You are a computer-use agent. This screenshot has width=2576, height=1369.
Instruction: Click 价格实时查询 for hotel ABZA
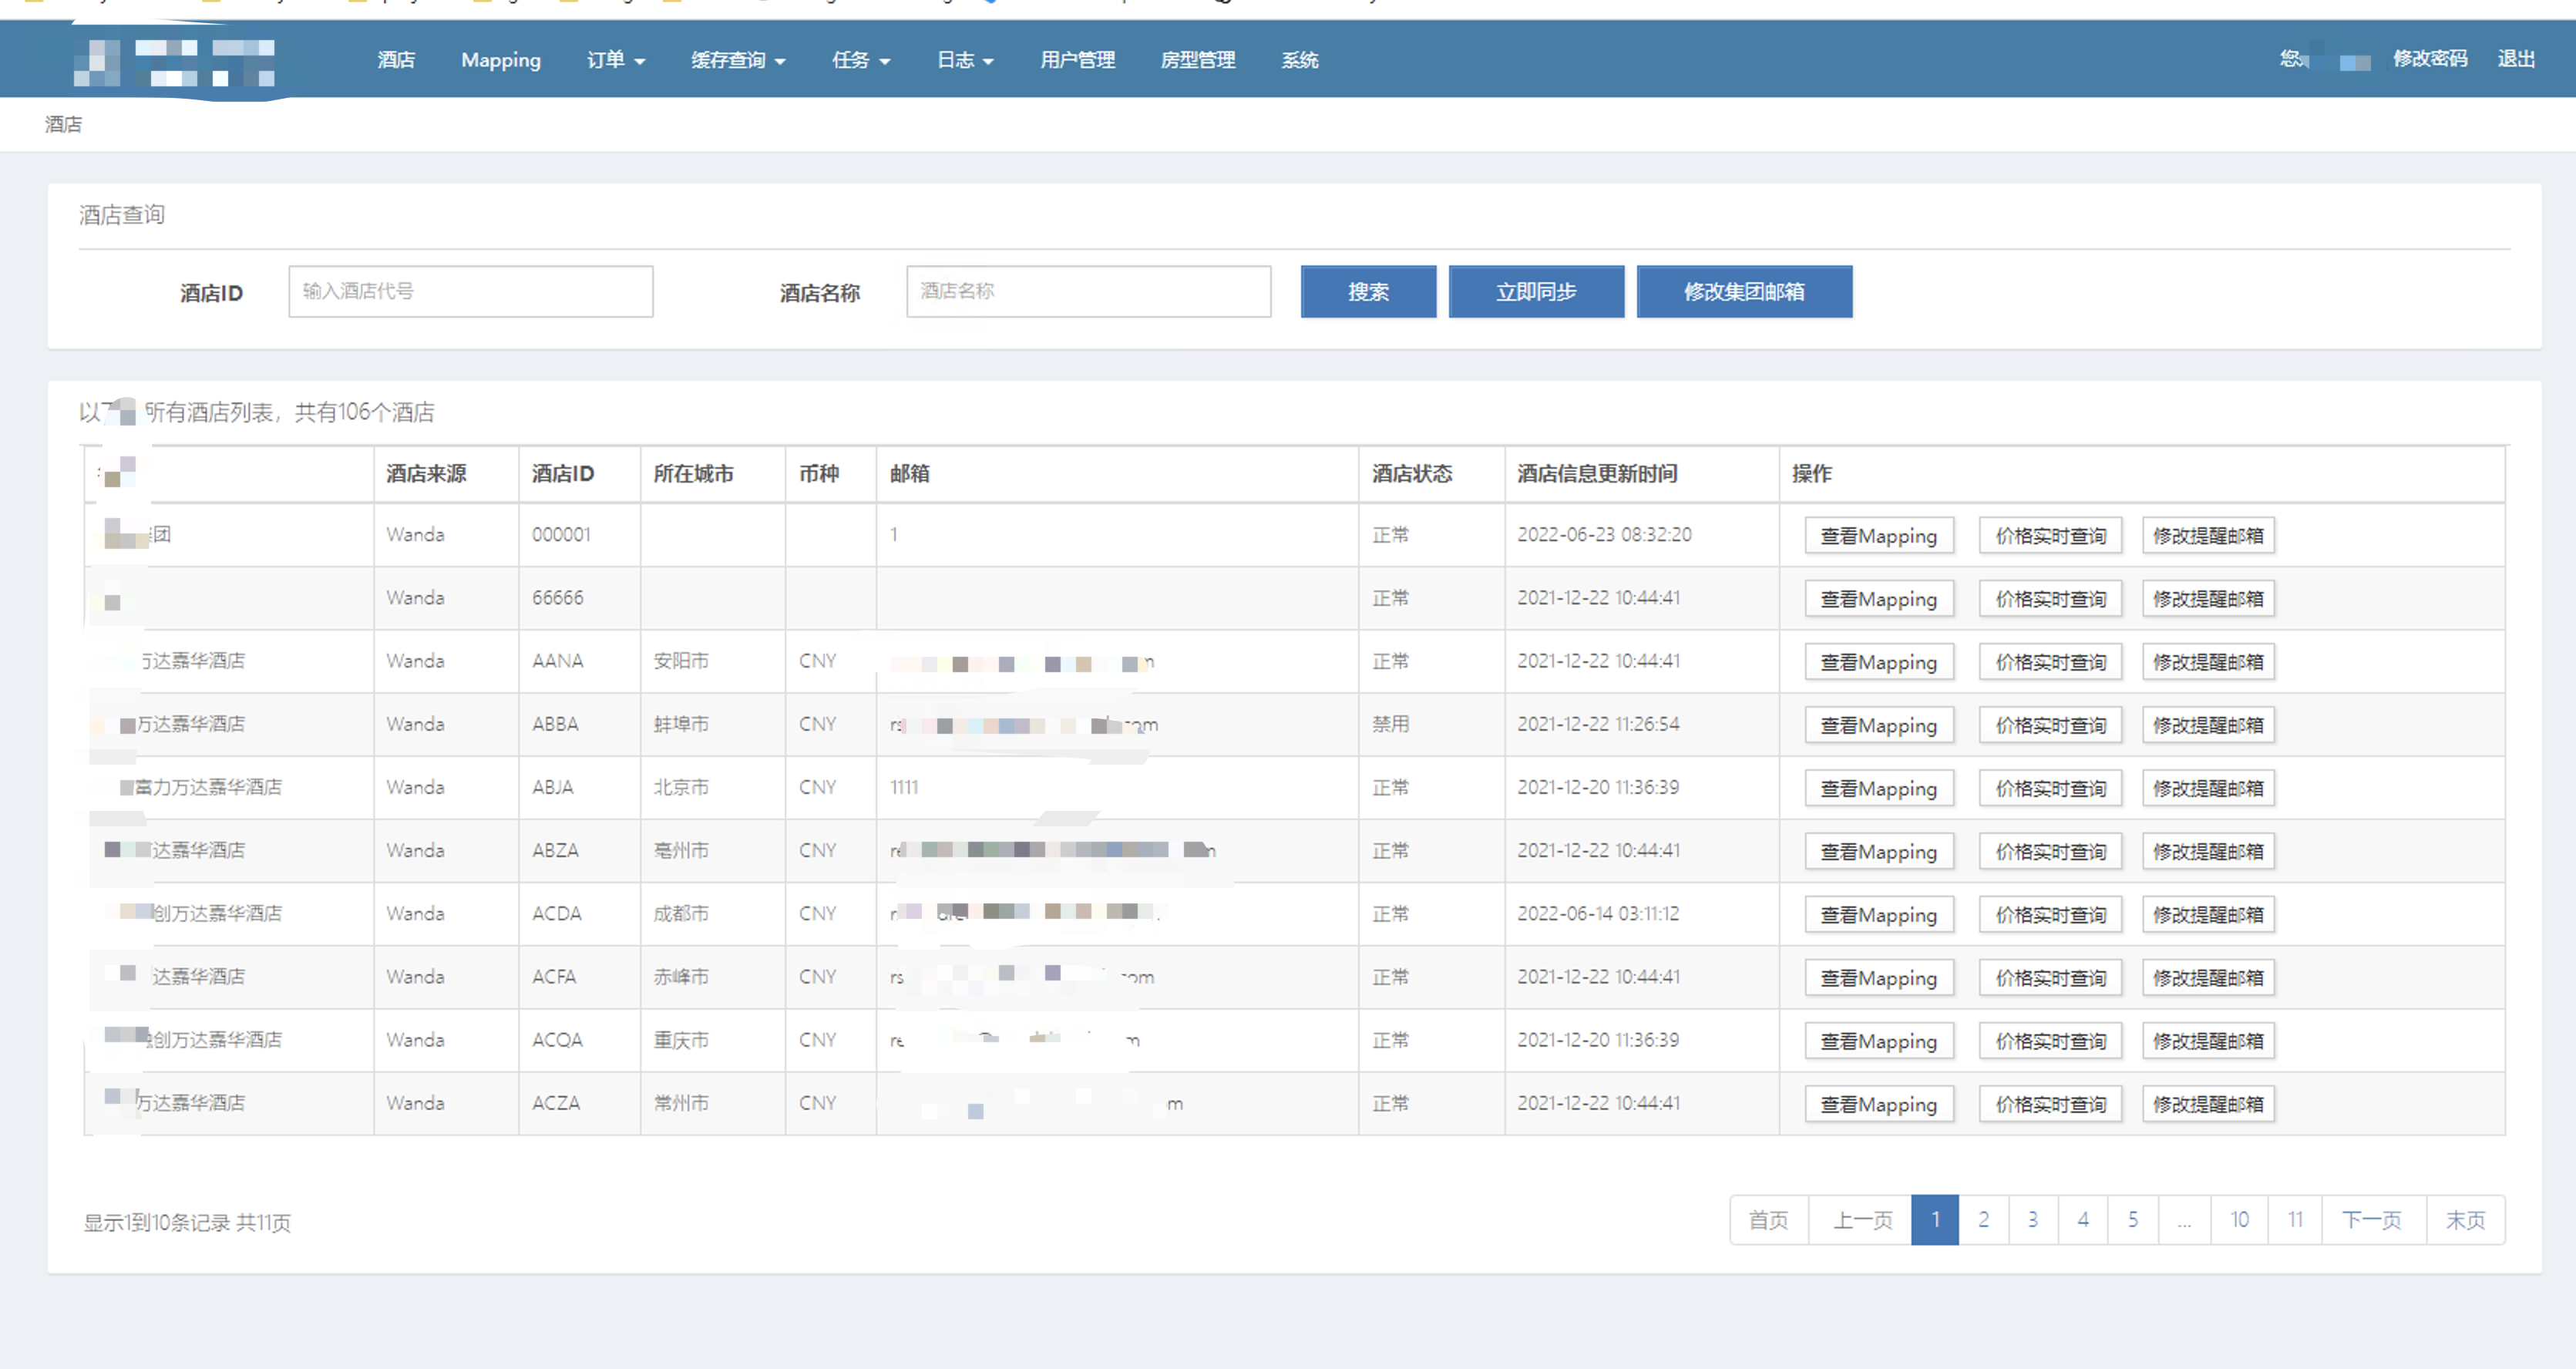[x=2050, y=851]
